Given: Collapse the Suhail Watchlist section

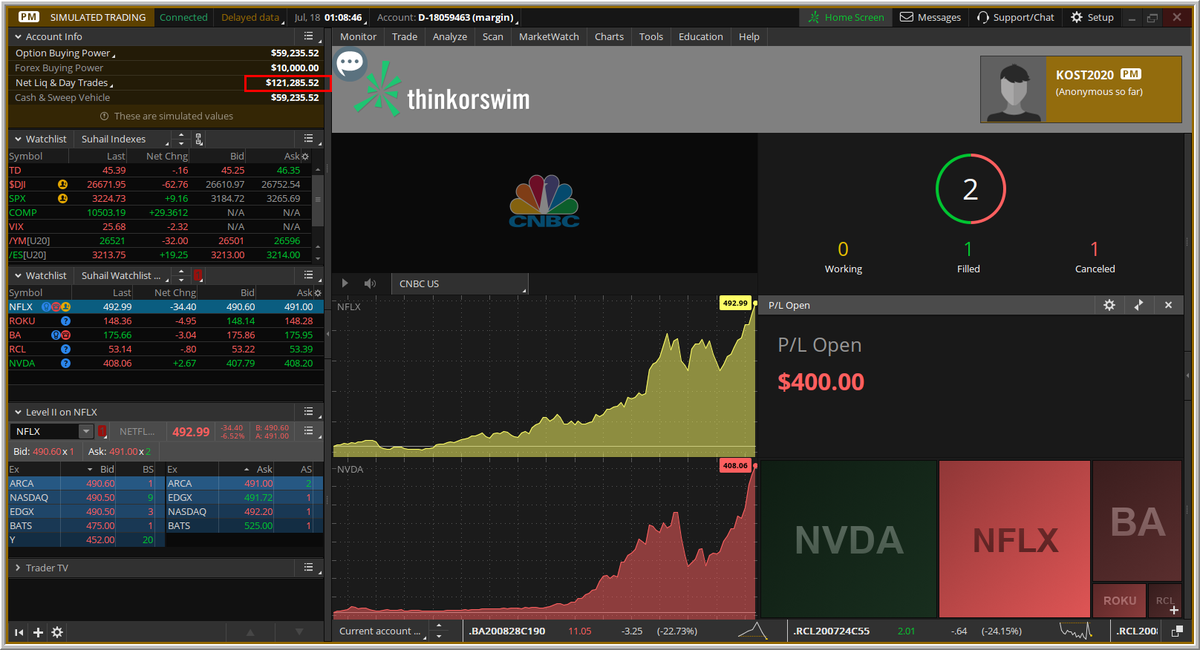Looking at the screenshot, I should (x=17, y=275).
